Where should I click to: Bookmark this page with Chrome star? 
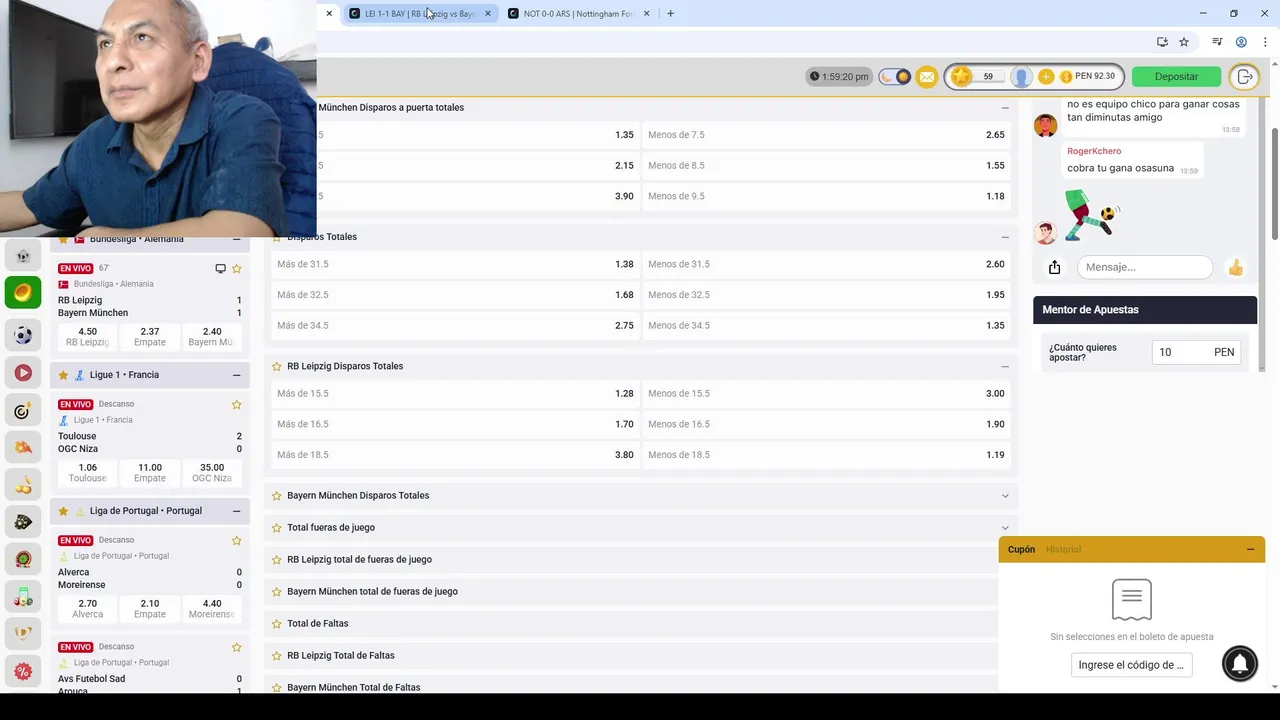click(1184, 42)
